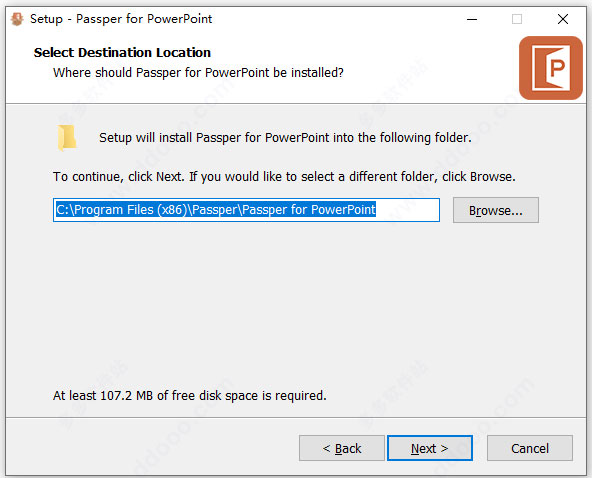Click the disabled maximize window button
This screenshot has height=478, width=592.
click(x=517, y=19)
